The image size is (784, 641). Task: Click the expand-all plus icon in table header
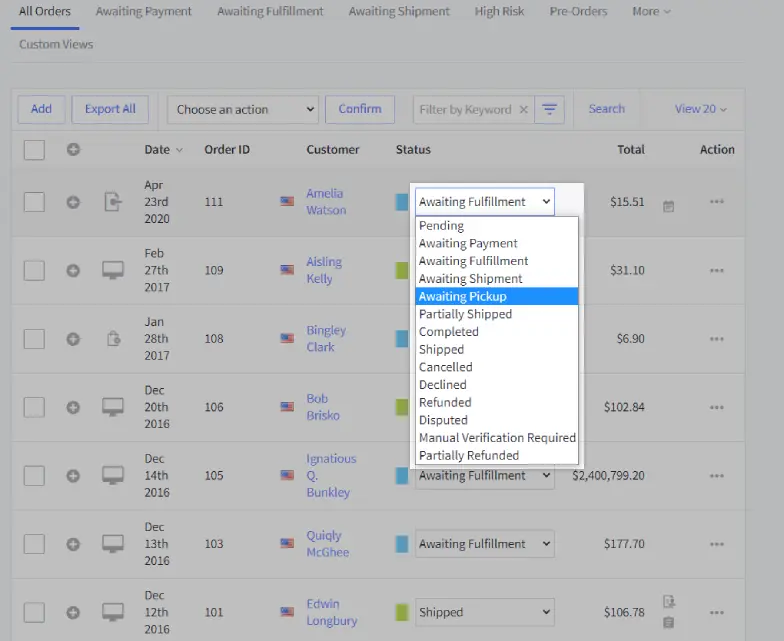pyautogui.click(x=73, y=150)
